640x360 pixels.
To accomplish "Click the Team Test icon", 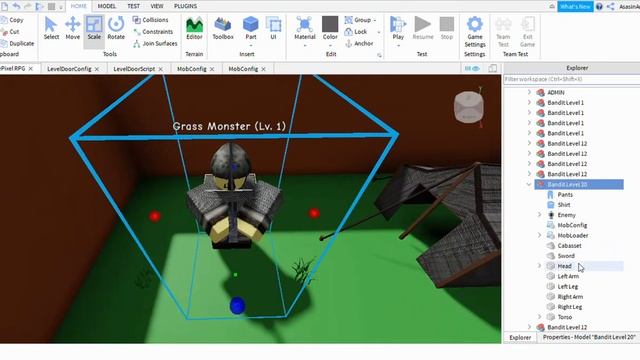I will pyautogui.click(x=503, y=32).
